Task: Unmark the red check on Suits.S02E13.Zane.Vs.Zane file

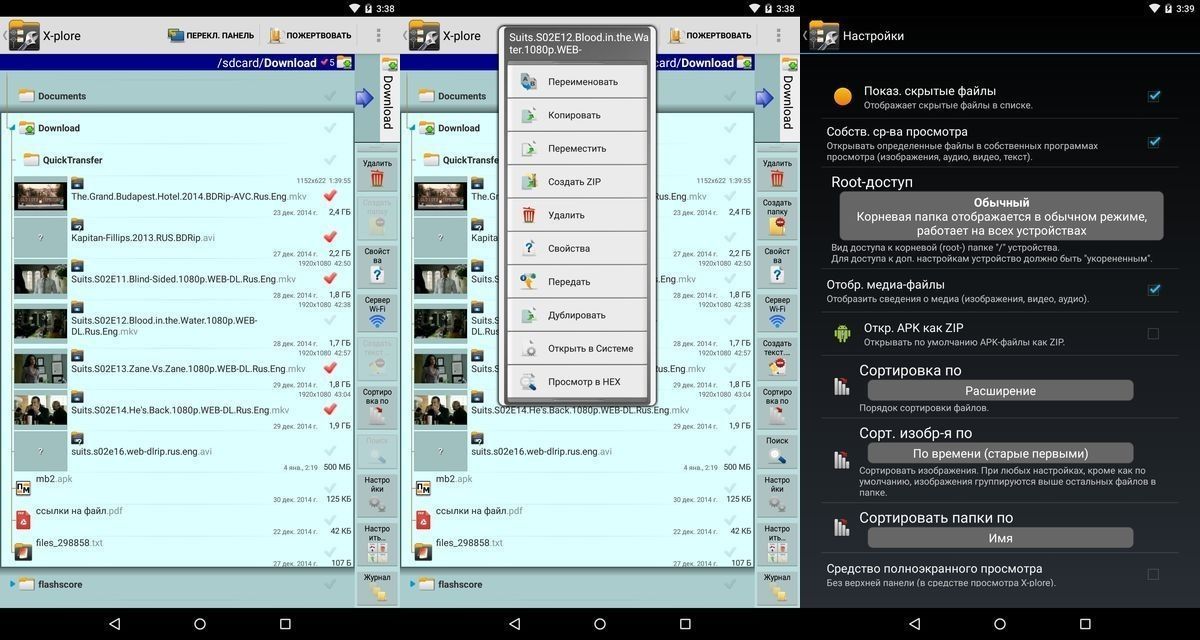Action: pyautogui.click(x=330, y=368)
